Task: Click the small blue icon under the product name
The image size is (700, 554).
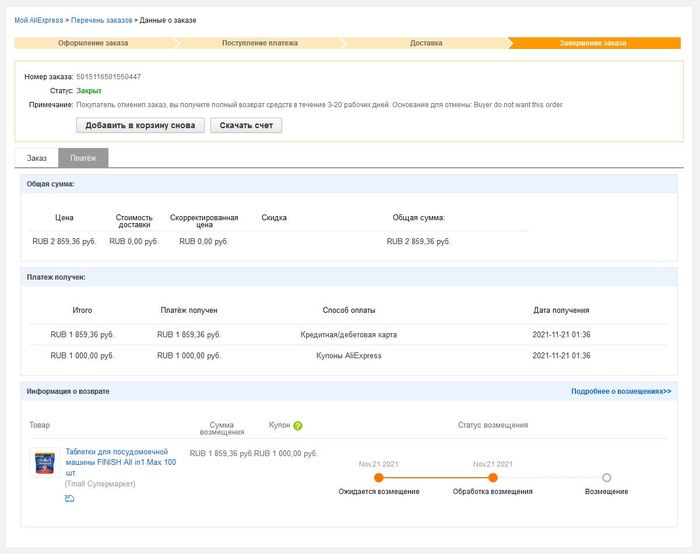Action: pos(70,498)
